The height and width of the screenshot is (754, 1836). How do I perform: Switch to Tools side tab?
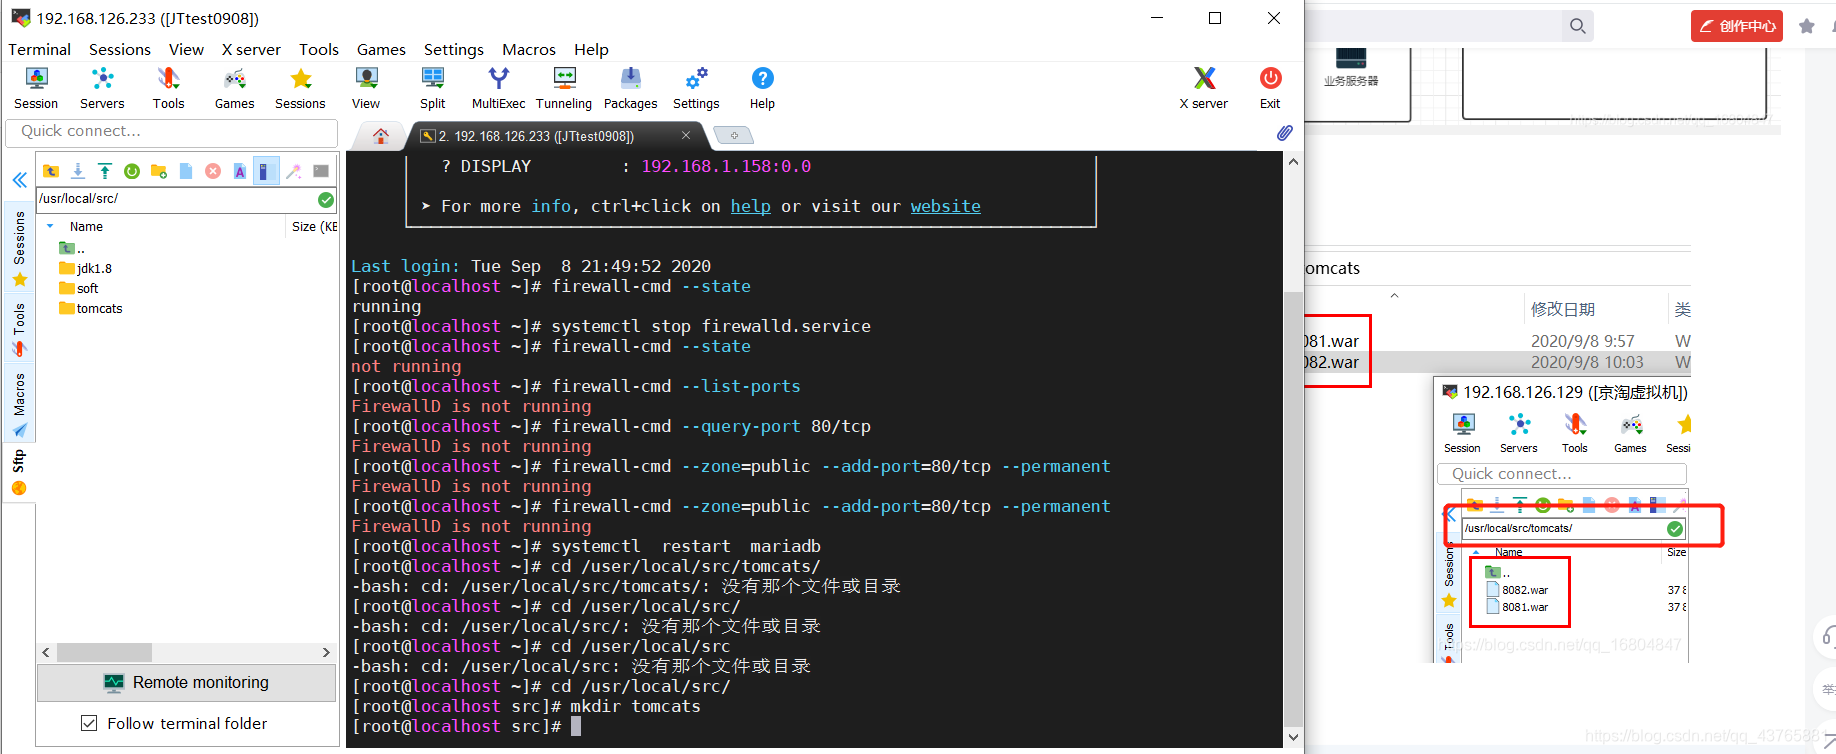19,330
